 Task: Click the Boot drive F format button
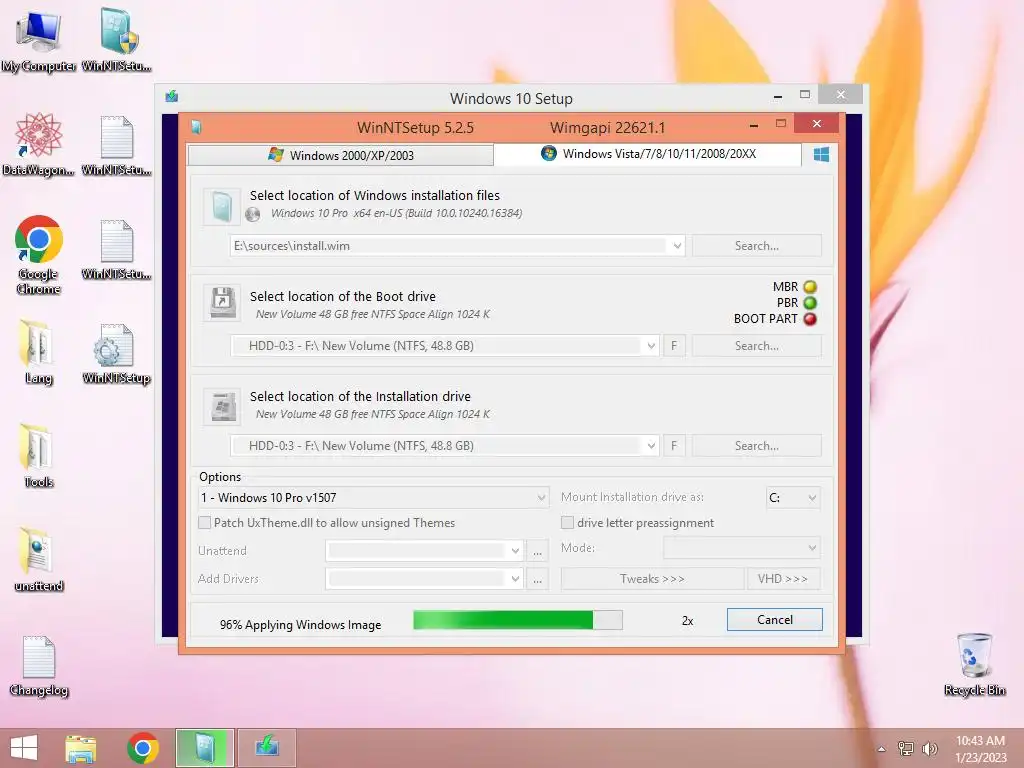[x=674, y=346]
